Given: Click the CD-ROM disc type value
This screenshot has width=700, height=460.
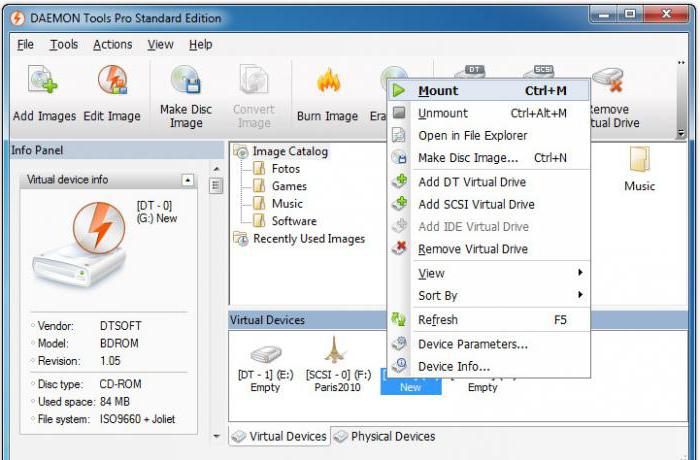Looking at the screenshot, I should 121,384.
